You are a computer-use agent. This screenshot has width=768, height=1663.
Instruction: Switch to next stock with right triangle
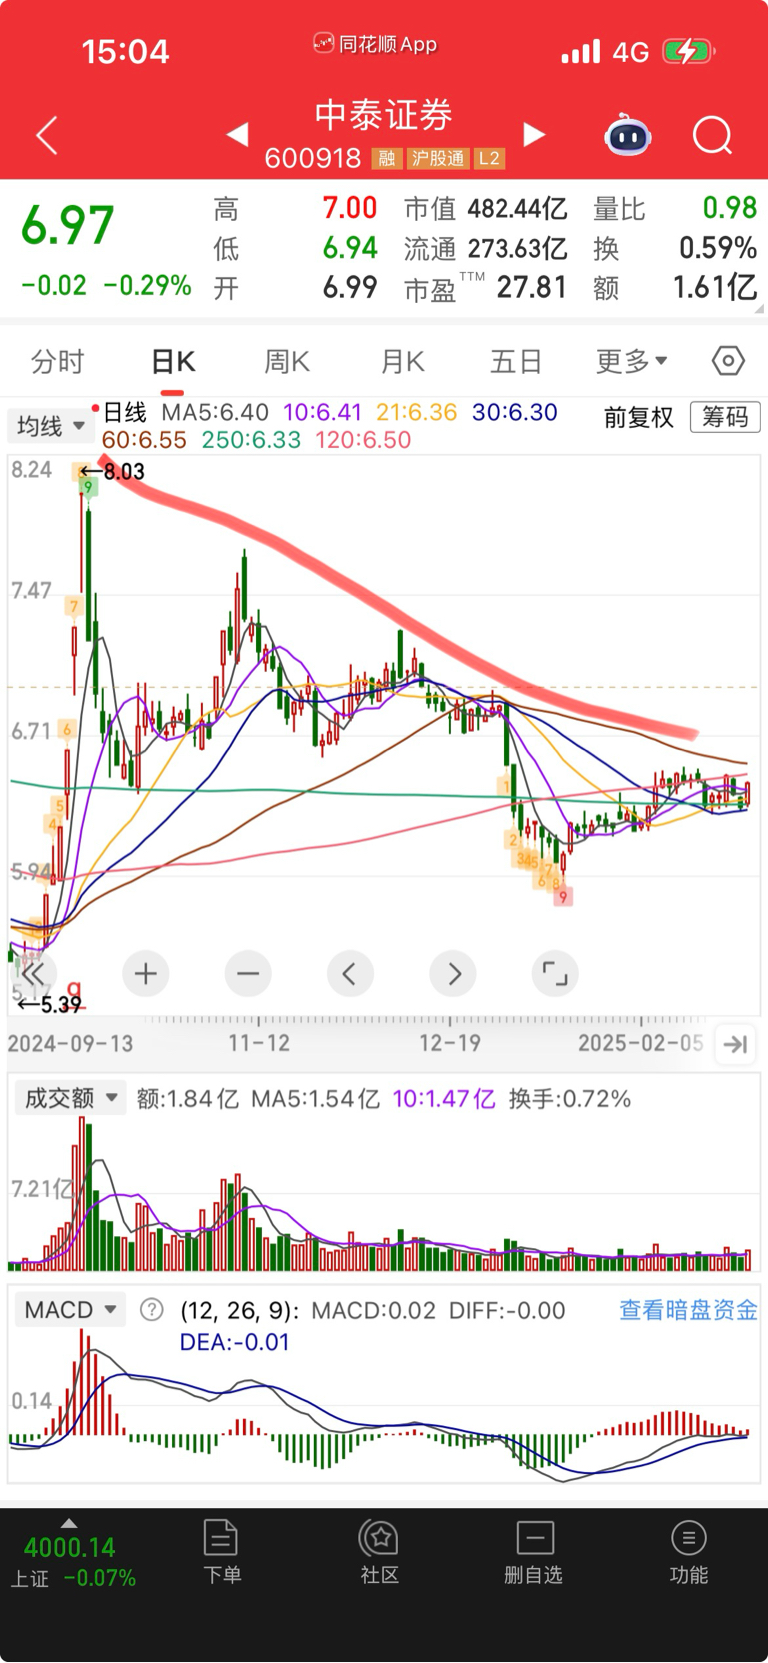535,134
